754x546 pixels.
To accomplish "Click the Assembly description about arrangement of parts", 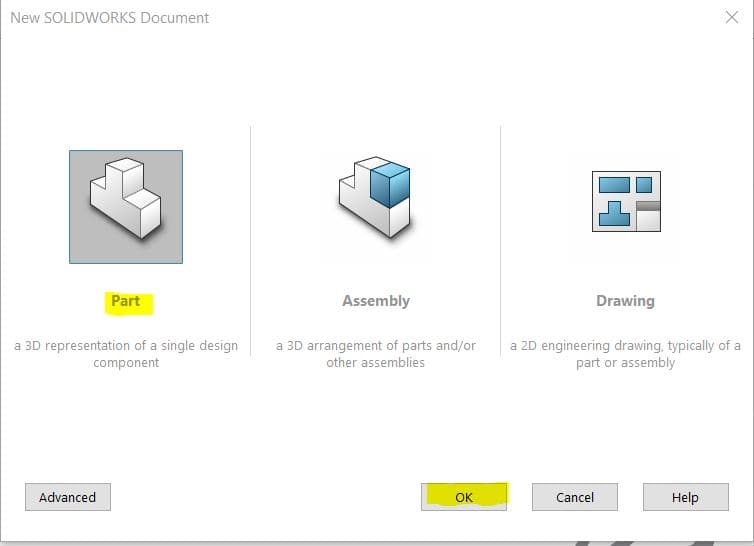I will pos(376,354).
